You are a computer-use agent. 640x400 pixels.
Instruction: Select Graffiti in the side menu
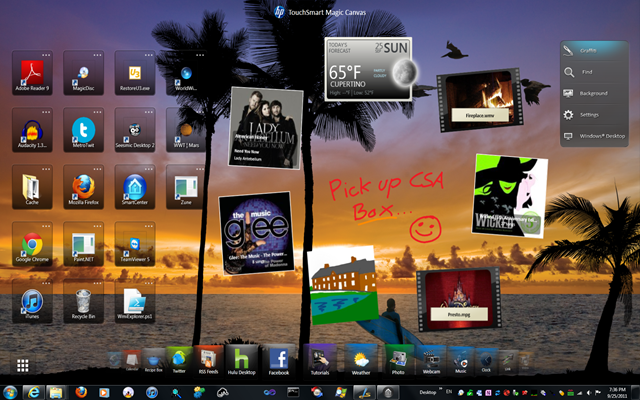tap(594, 51)
